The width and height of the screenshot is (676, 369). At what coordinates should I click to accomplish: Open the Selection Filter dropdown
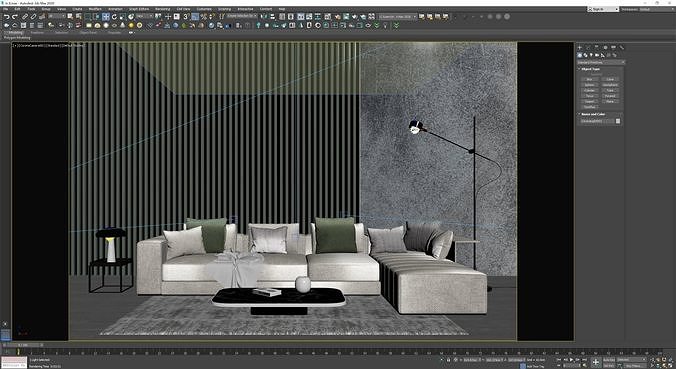pyautogui.click(x=56, y=16)
